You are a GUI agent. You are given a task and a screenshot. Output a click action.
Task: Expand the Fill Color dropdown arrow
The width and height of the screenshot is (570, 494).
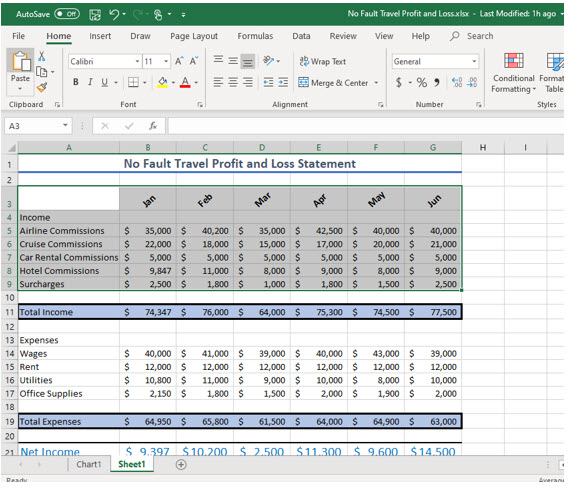[173, 83]
